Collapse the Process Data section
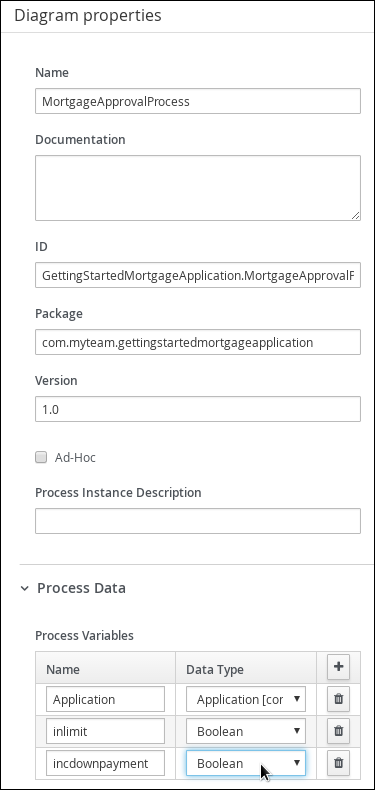Screen dimensions: 375x790 (x=25, y=588)
